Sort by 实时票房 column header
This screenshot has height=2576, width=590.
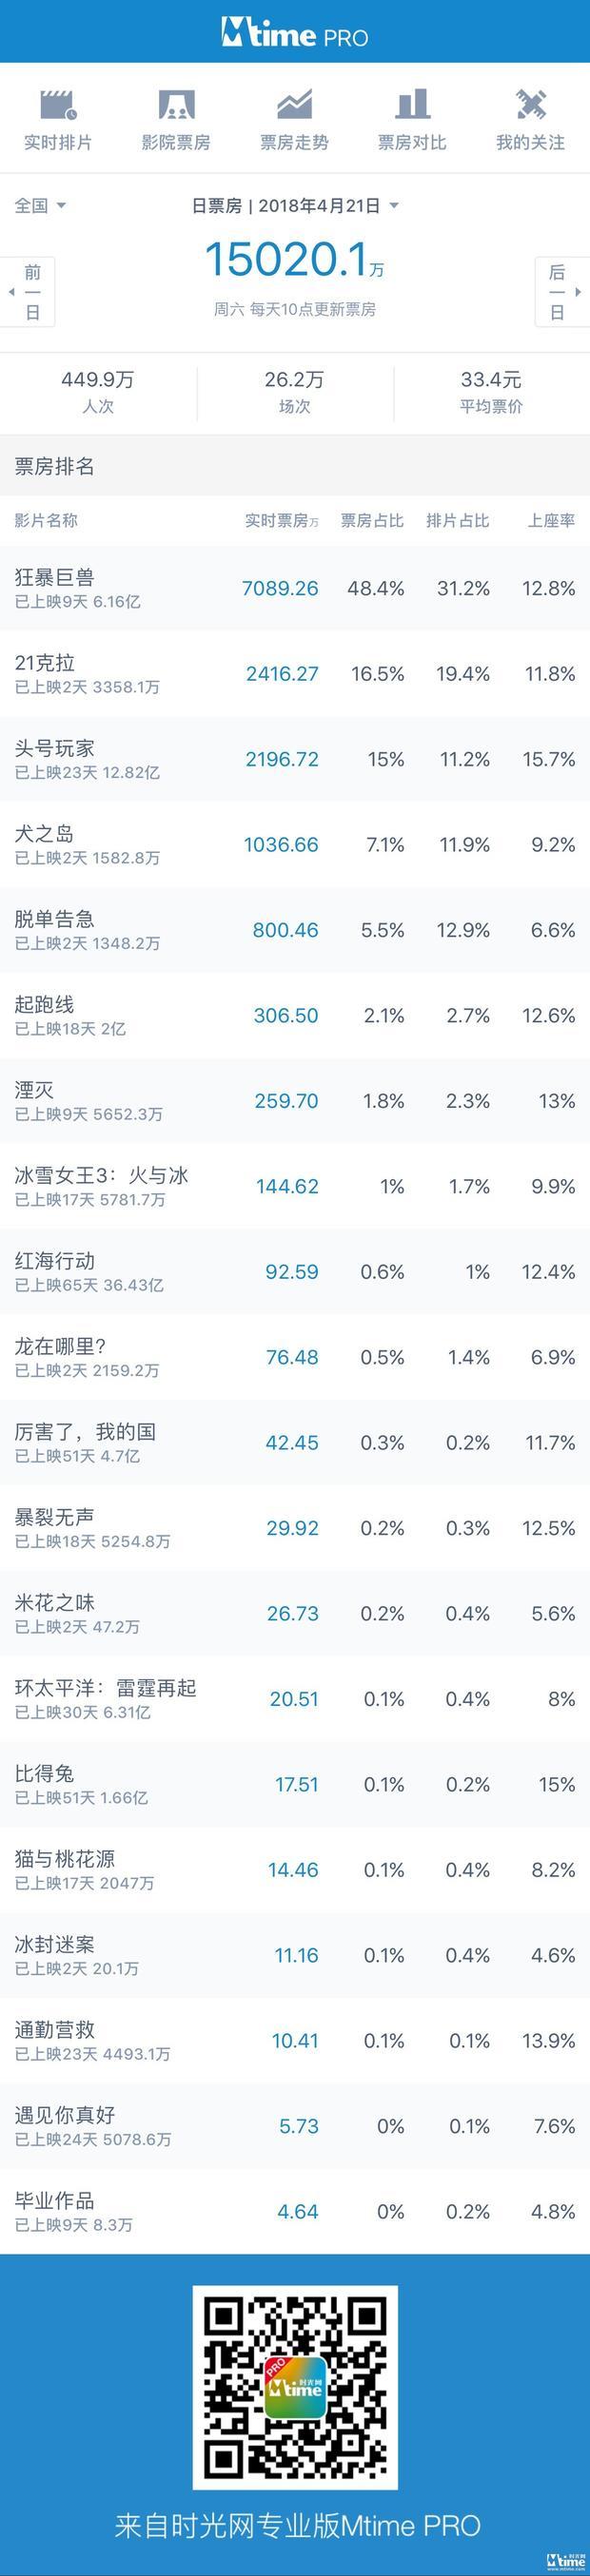coord(281,520)
